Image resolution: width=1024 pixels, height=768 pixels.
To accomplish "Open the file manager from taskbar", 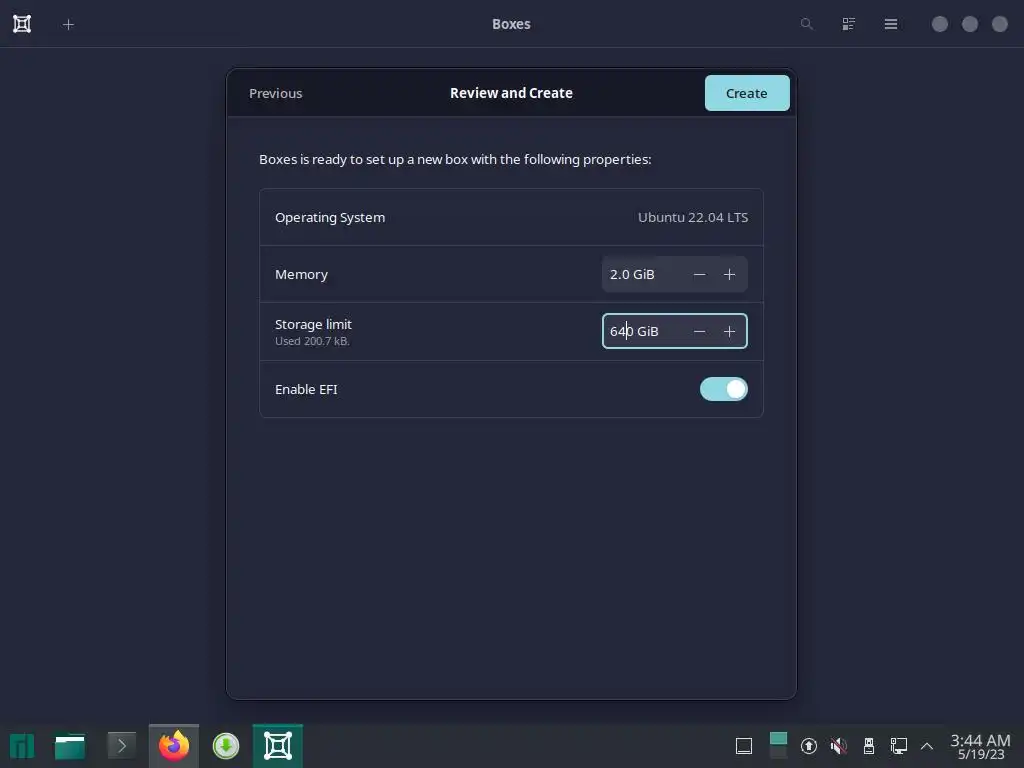I will [x=70, y=746].
